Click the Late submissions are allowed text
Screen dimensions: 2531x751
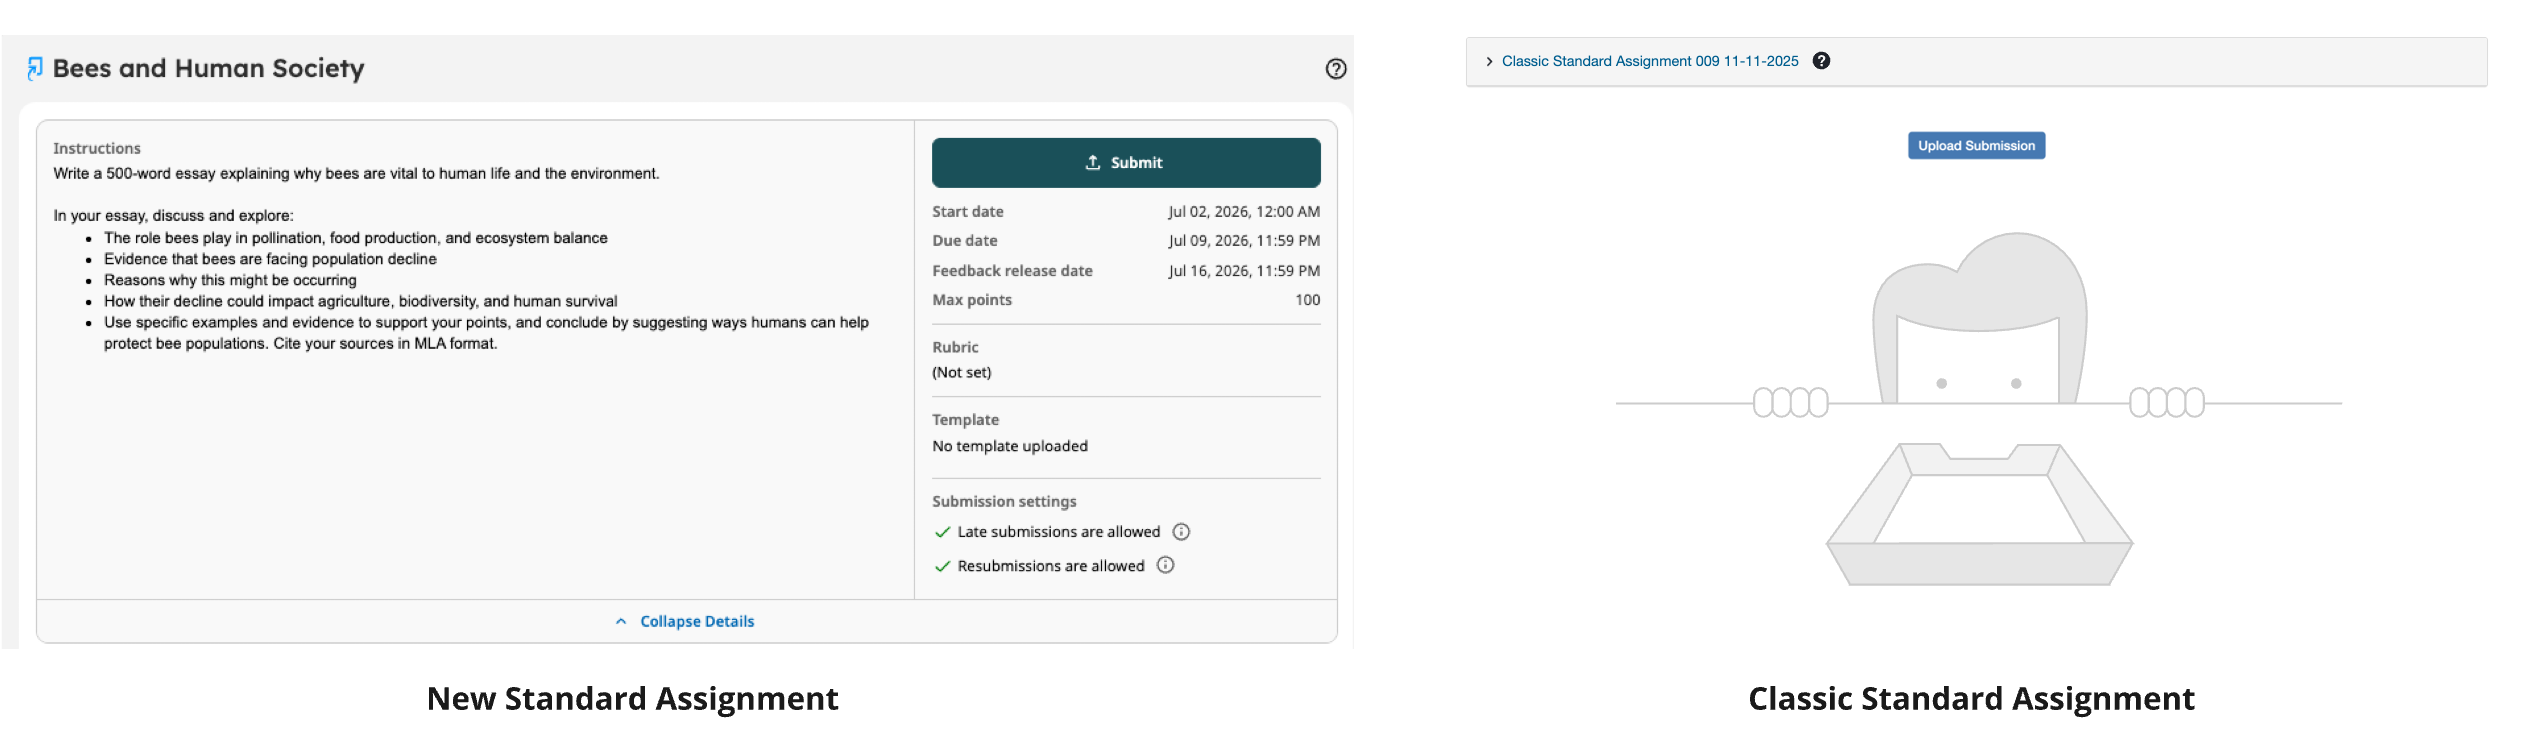pos(1059,532)
